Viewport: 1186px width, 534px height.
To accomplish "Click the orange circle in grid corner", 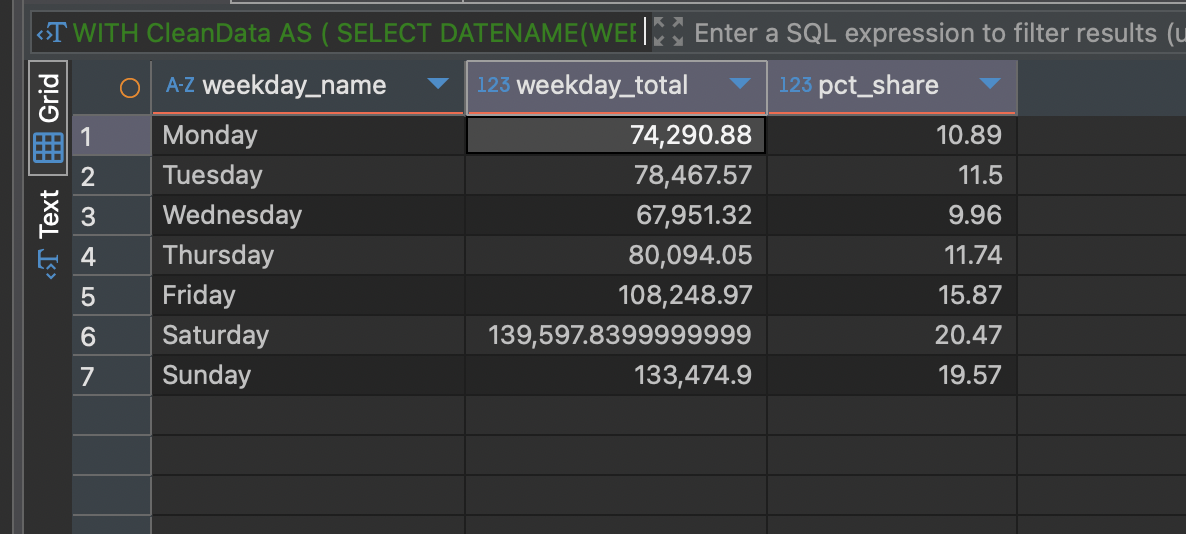I will tap(129, 88).
